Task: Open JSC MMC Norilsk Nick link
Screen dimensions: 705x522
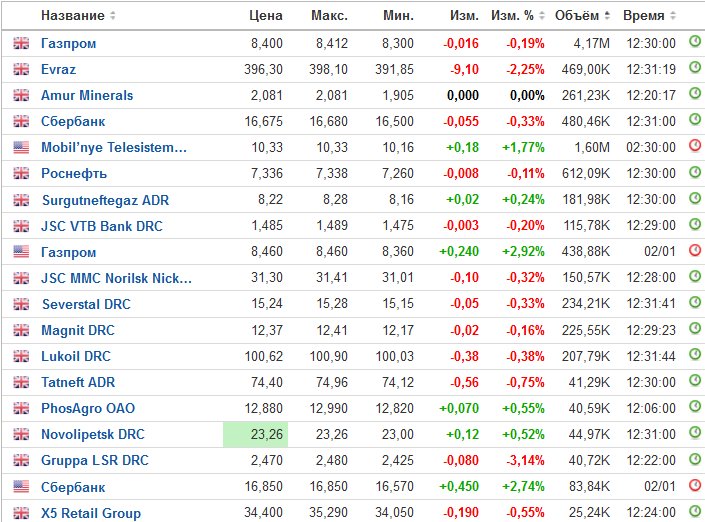Action: point(116,278)
